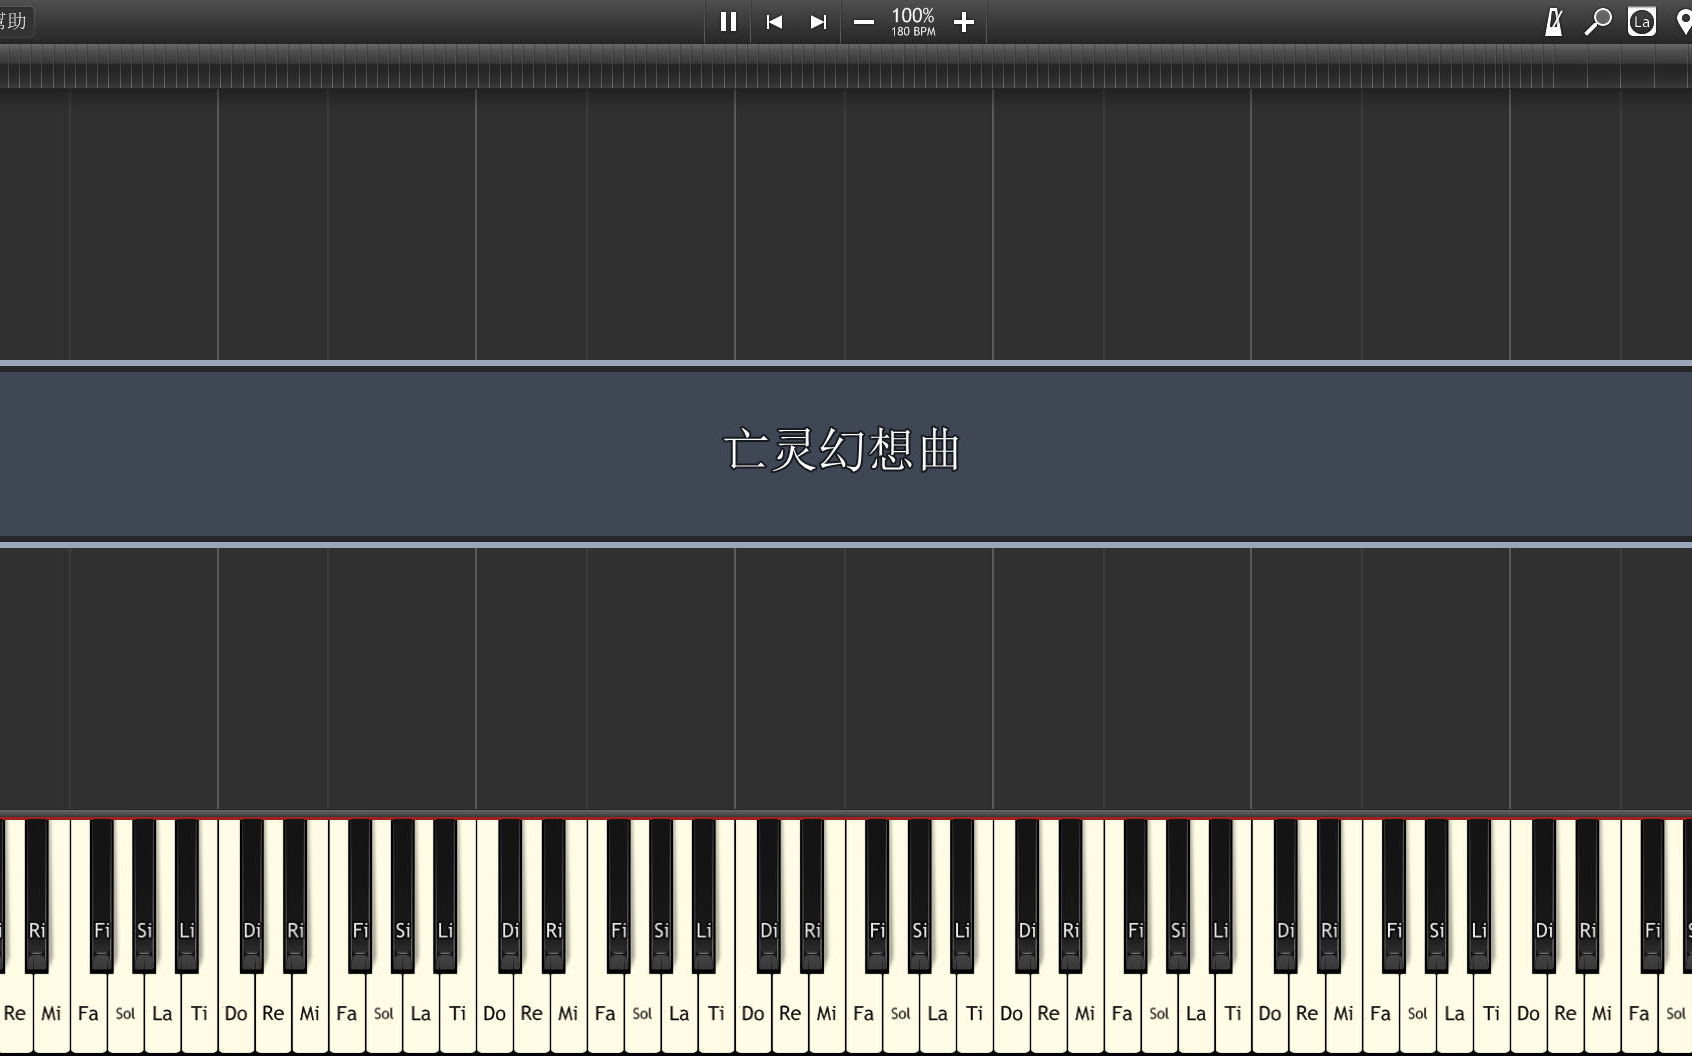The image size is (1692, 1056).
Task: Increase playback speed with the plus button
Action: 963,22
